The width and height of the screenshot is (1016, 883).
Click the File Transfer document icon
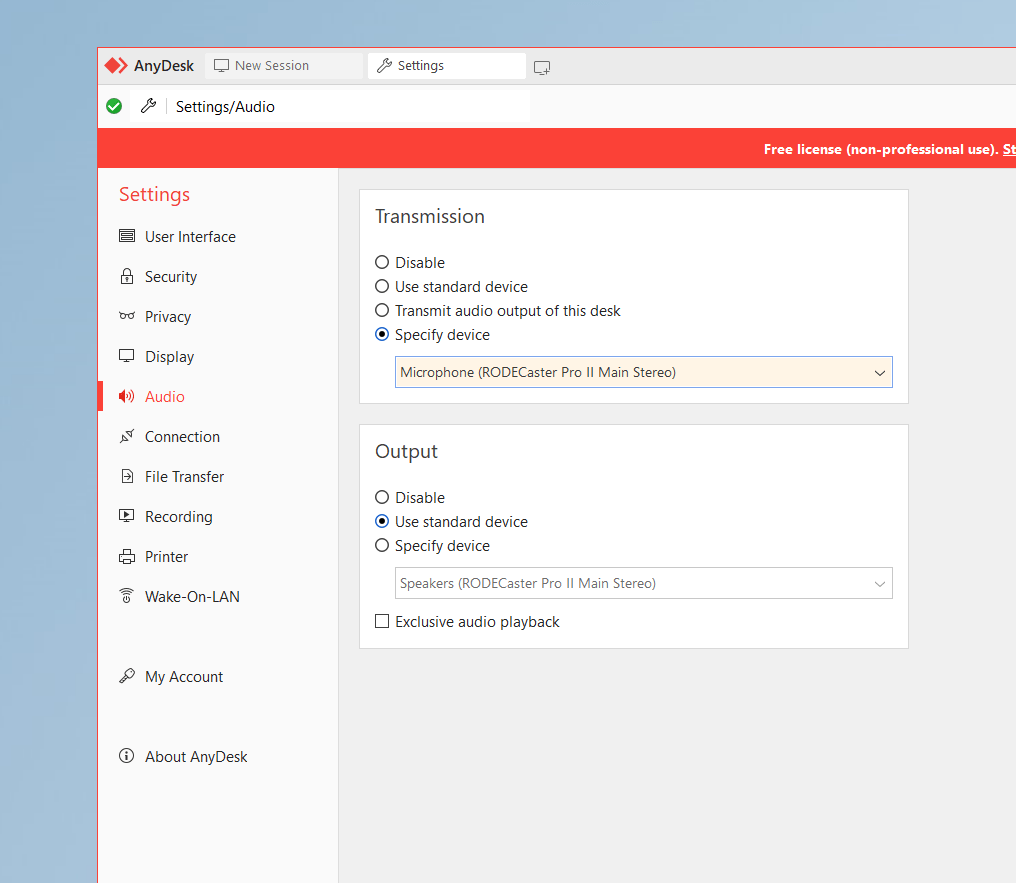tap(127, 476)
